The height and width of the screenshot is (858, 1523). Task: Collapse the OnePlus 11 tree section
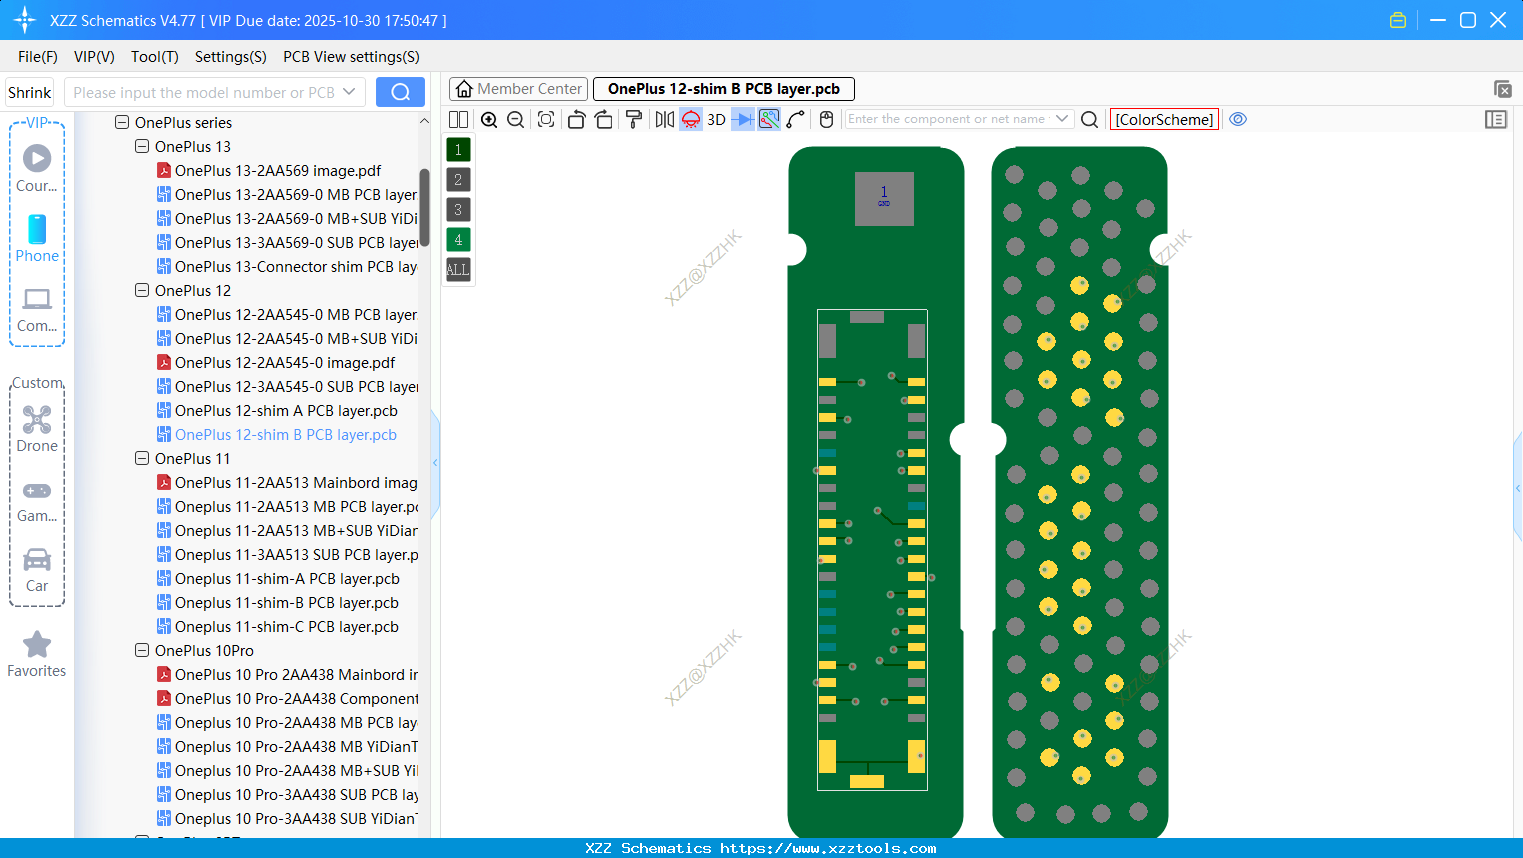(142, 458)
